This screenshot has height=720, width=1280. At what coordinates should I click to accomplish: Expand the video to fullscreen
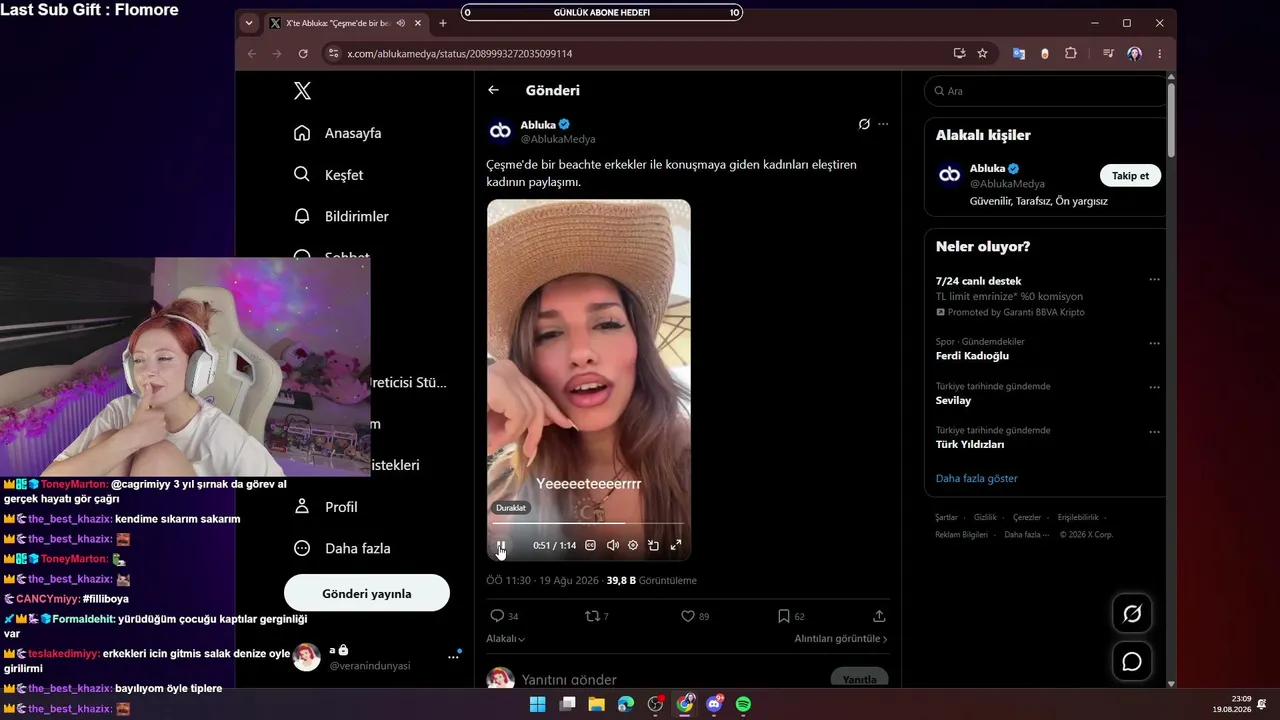click(676, 546)
